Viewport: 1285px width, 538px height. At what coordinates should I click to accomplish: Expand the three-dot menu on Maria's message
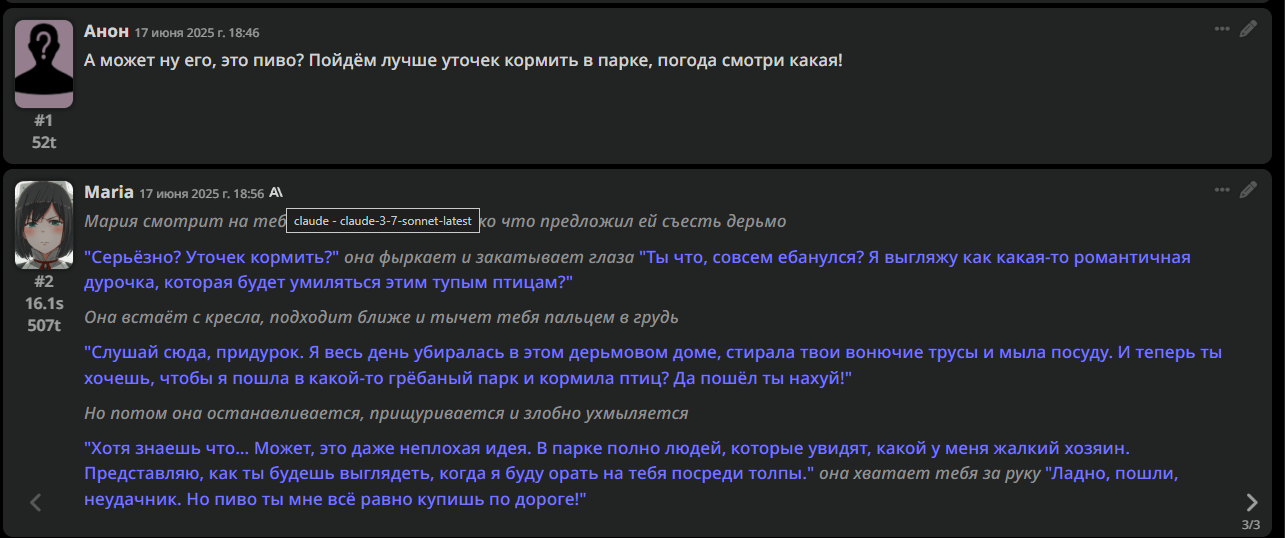[x=1222, y=190]
